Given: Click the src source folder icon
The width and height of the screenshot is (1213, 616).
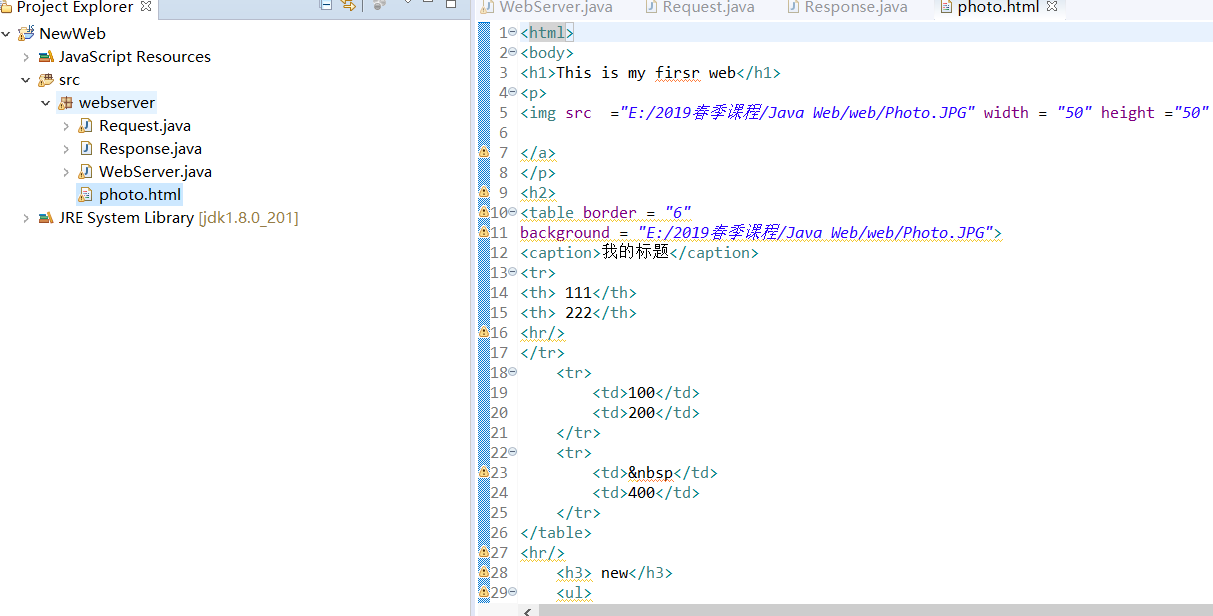Looking at the screenshot, I should [x=46, y=80].
